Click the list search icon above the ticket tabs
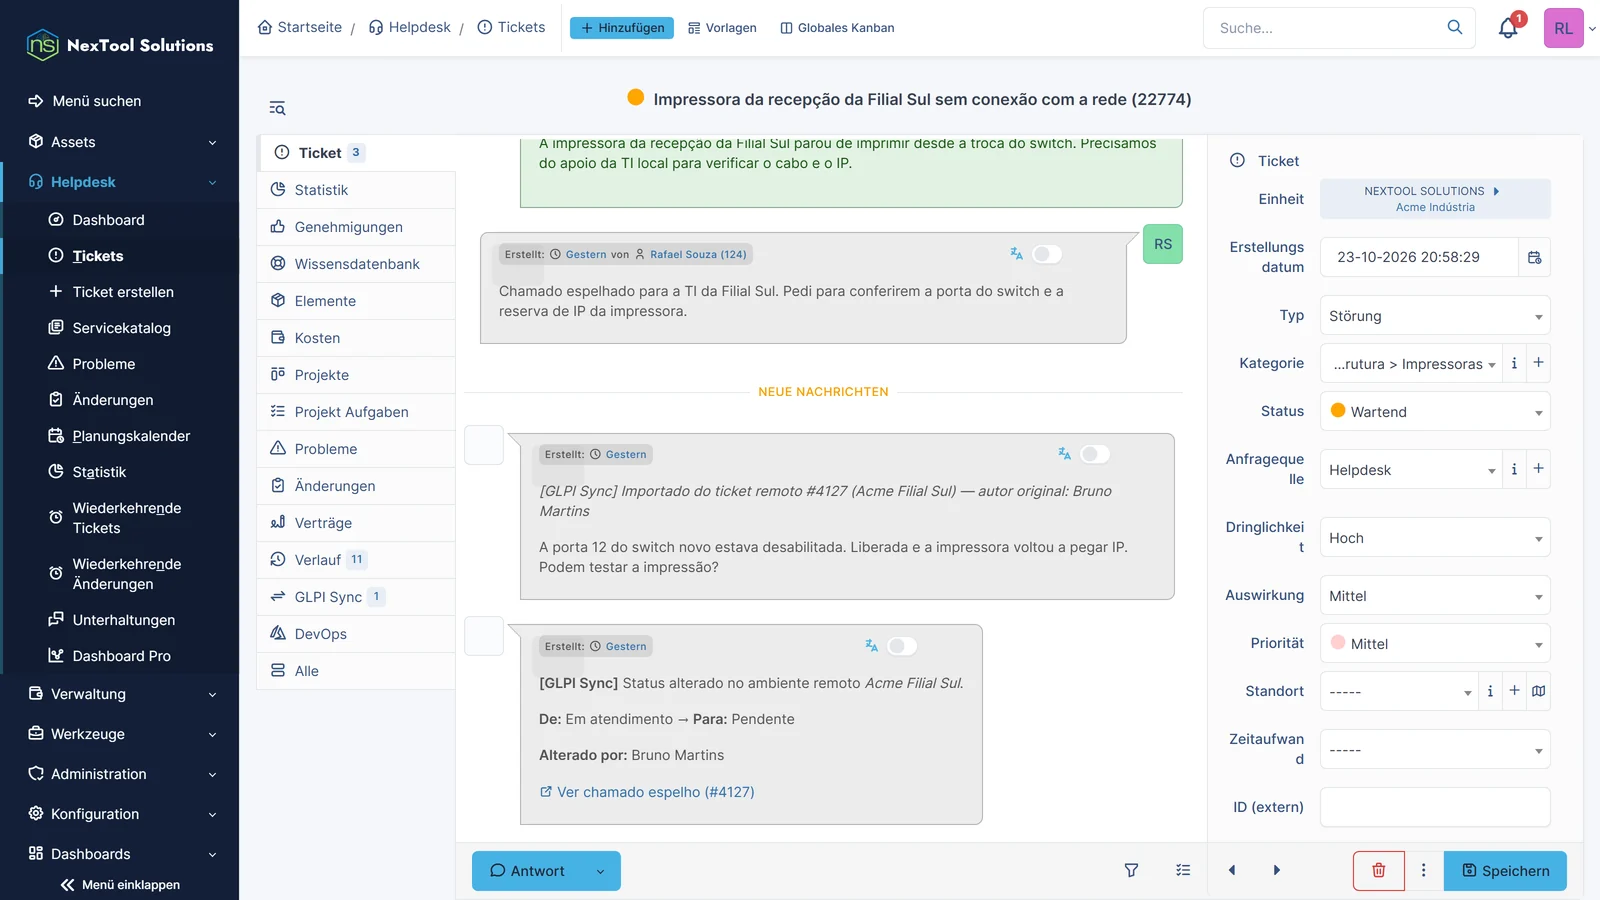 (x=278, y=108)
